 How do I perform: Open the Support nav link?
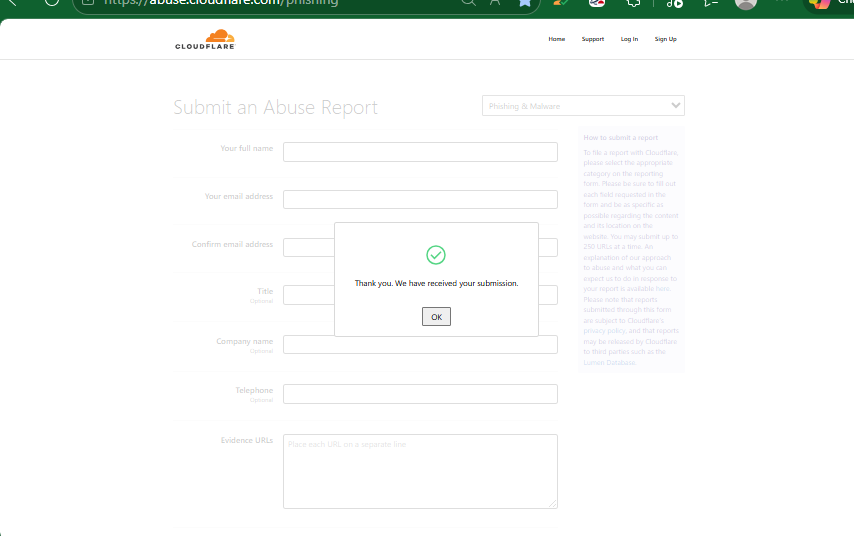point(593,39)
